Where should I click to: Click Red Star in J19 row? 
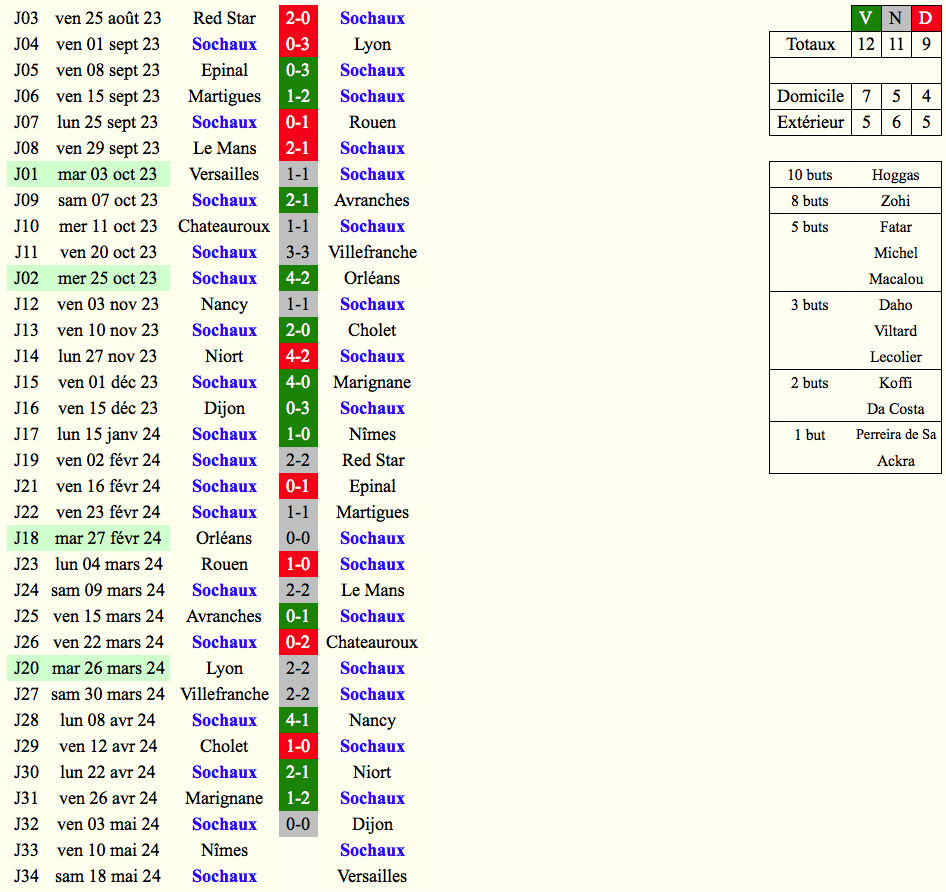click(373, 460)
